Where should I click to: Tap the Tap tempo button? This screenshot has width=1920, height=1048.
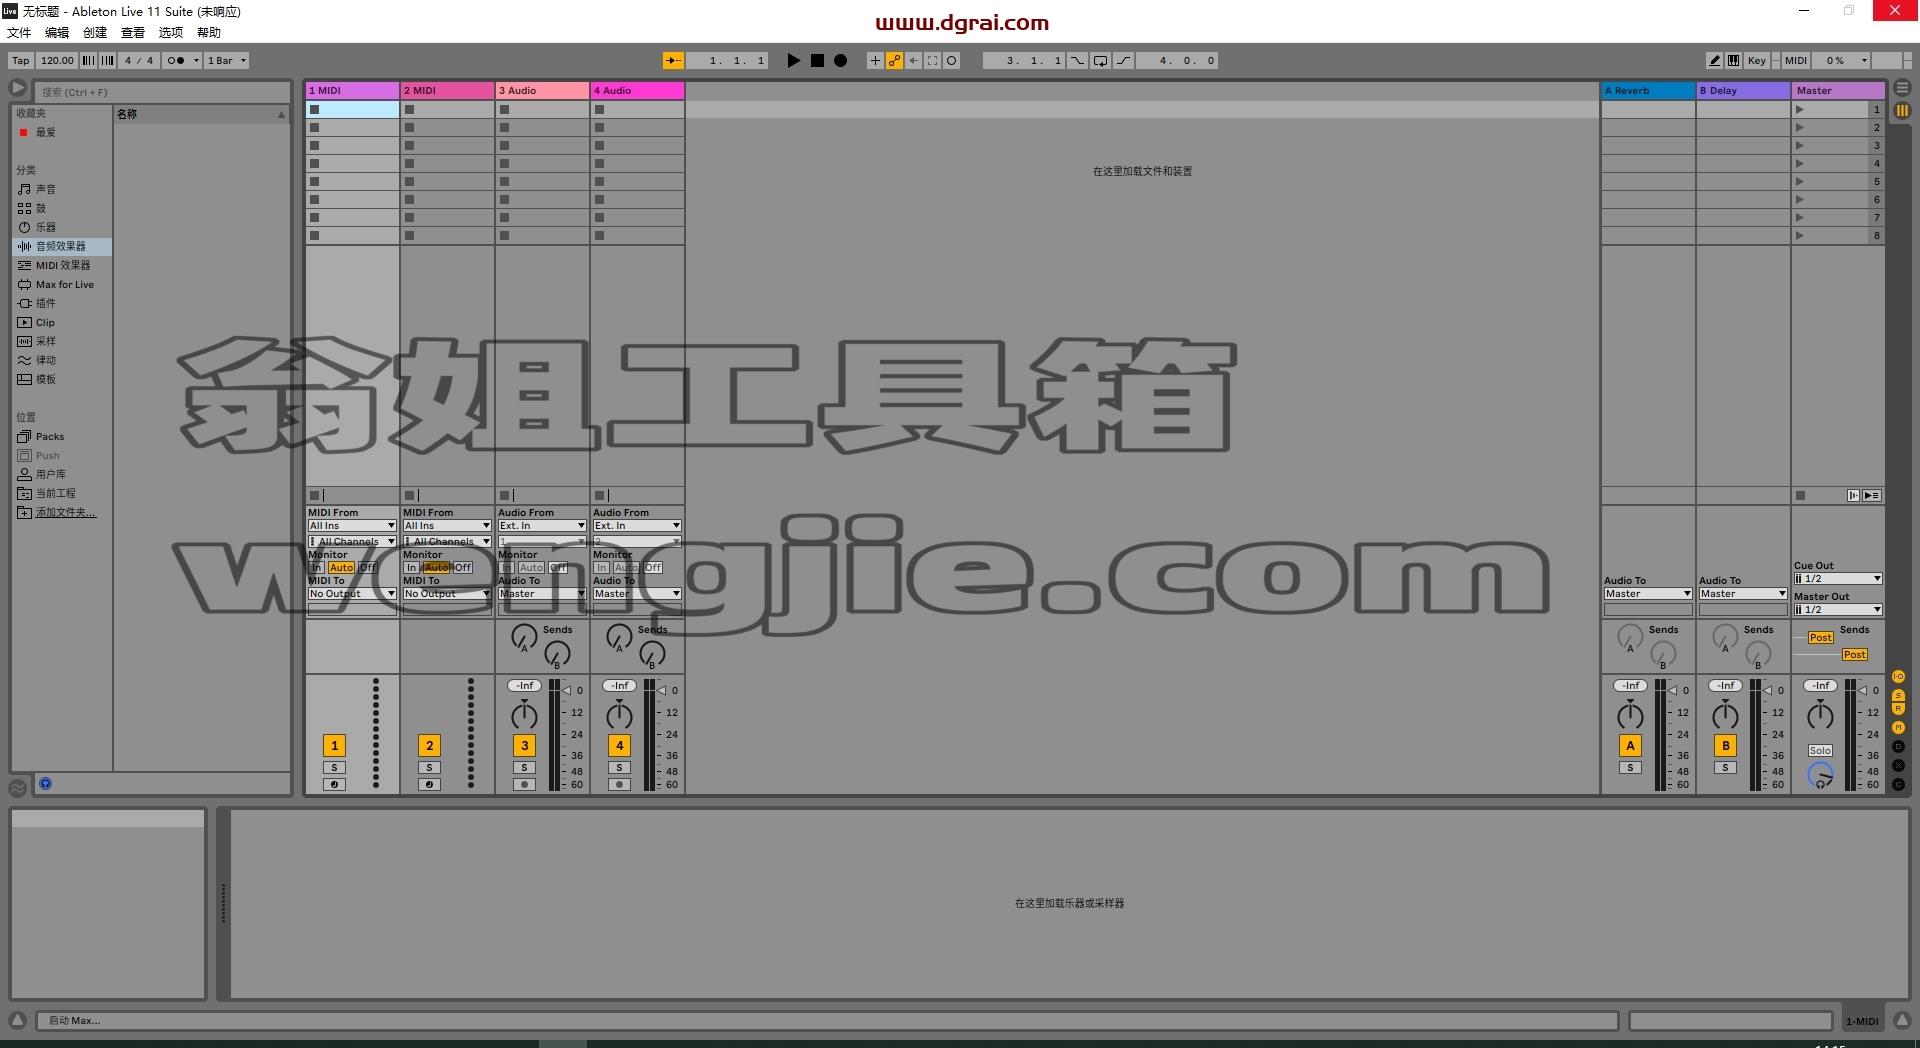click(x=20, y=60)
